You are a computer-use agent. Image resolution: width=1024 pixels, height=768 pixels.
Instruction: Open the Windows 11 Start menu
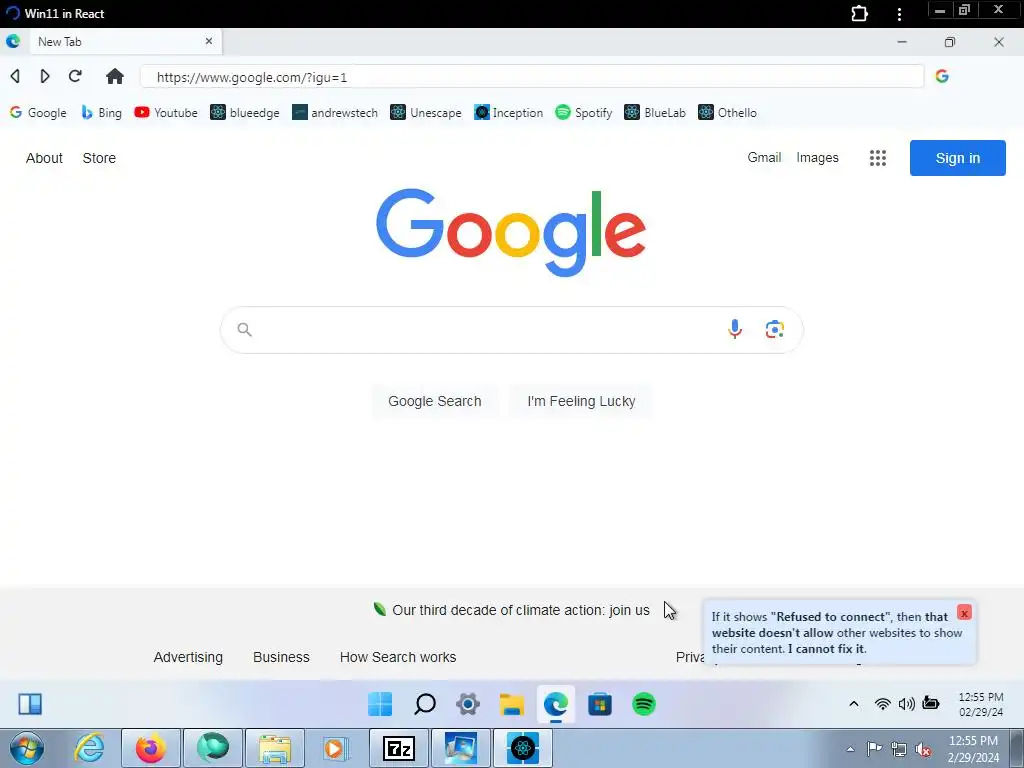pos(380,704)
